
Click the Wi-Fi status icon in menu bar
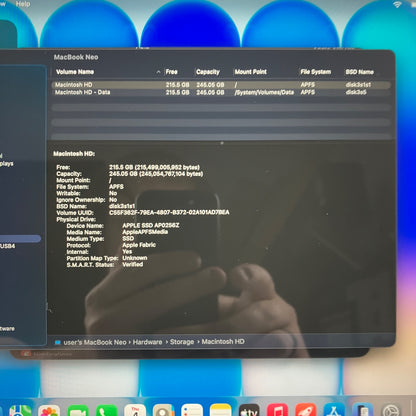(x=397, y=4)
